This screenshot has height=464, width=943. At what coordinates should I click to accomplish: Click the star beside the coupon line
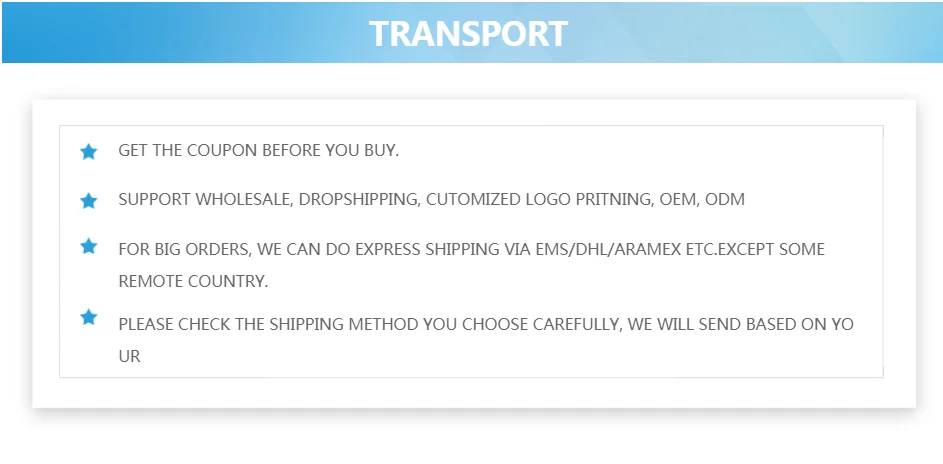tap(89, 152)
